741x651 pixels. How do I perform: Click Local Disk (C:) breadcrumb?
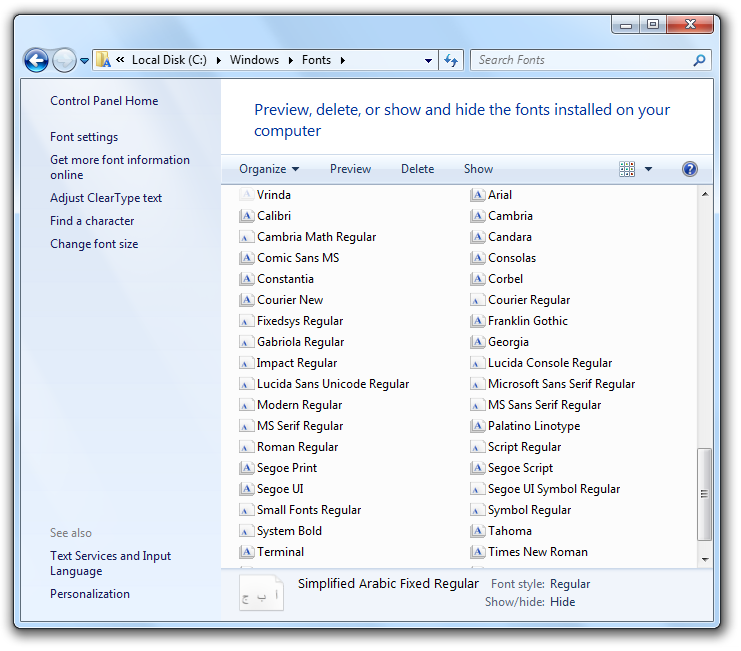click(x=169, y=60)
